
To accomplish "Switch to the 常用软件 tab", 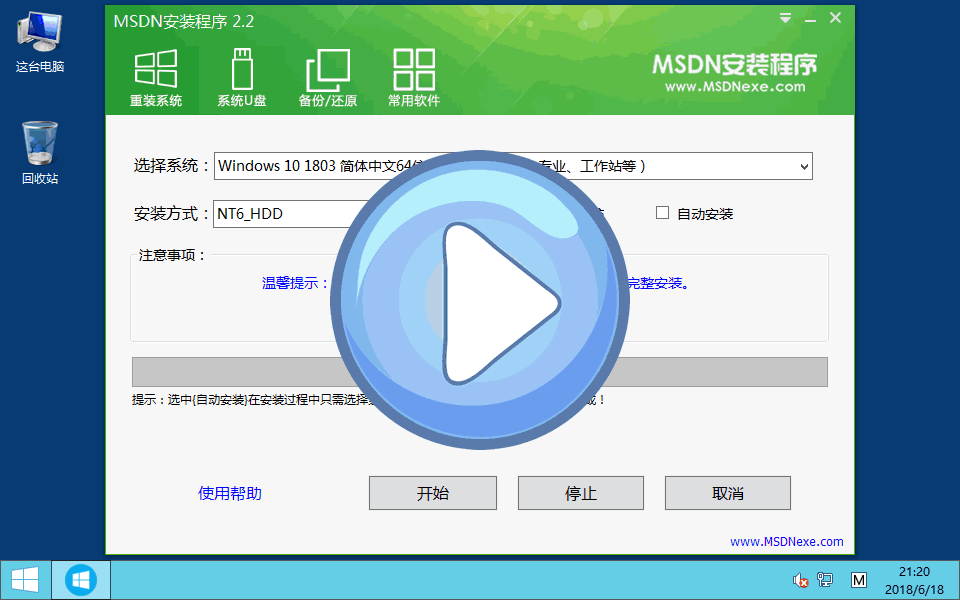I will click(413, 77).
